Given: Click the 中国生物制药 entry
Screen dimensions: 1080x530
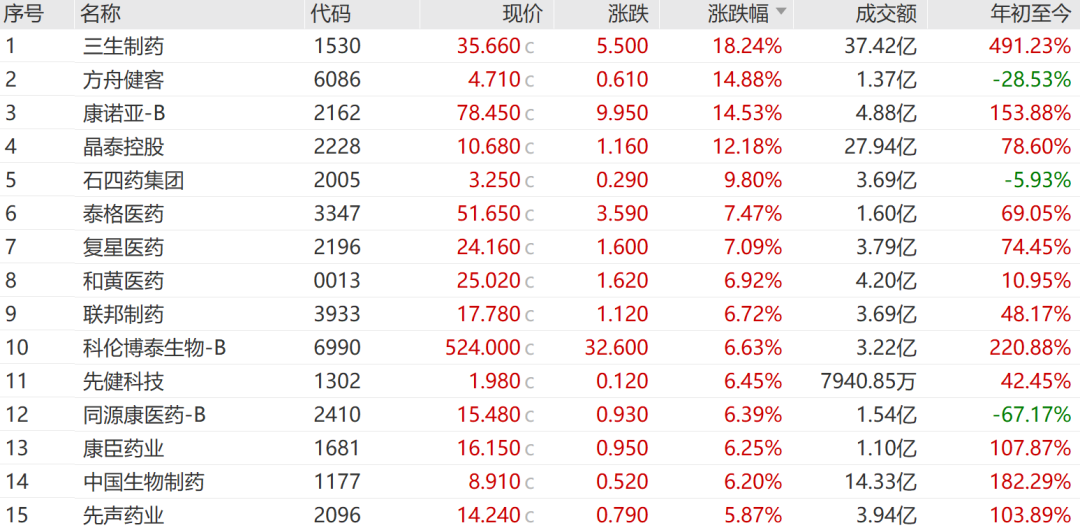Looking at the screenshot, I should 540,481.
